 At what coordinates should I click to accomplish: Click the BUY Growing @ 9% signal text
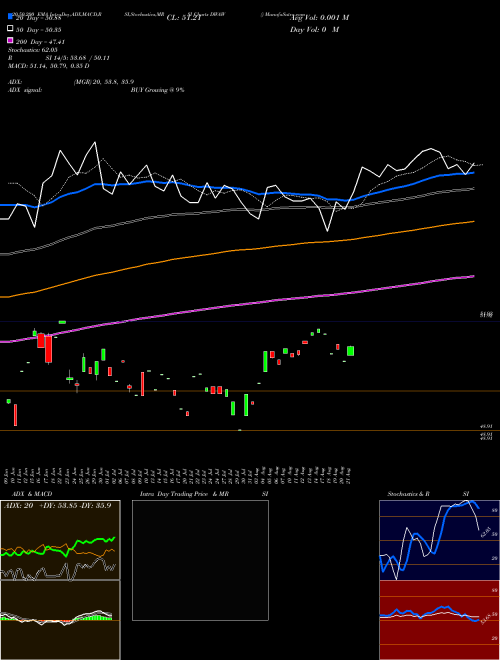point(157,90)
